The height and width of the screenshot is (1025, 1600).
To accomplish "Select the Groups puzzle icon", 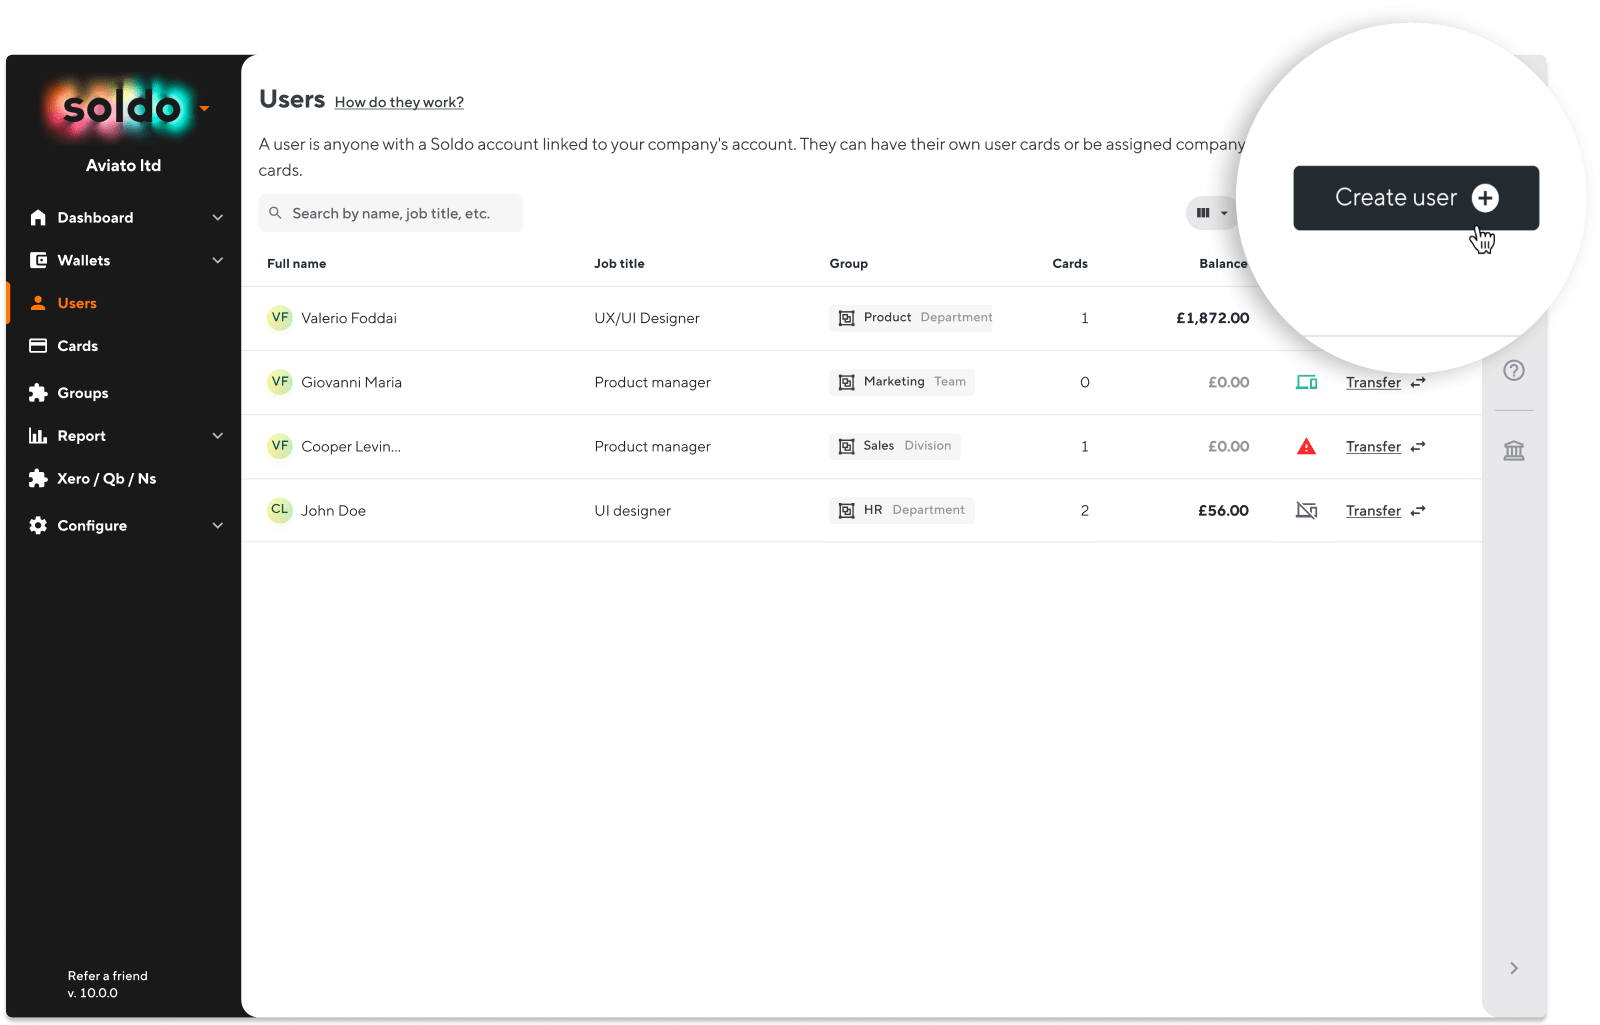I will 37,392.
